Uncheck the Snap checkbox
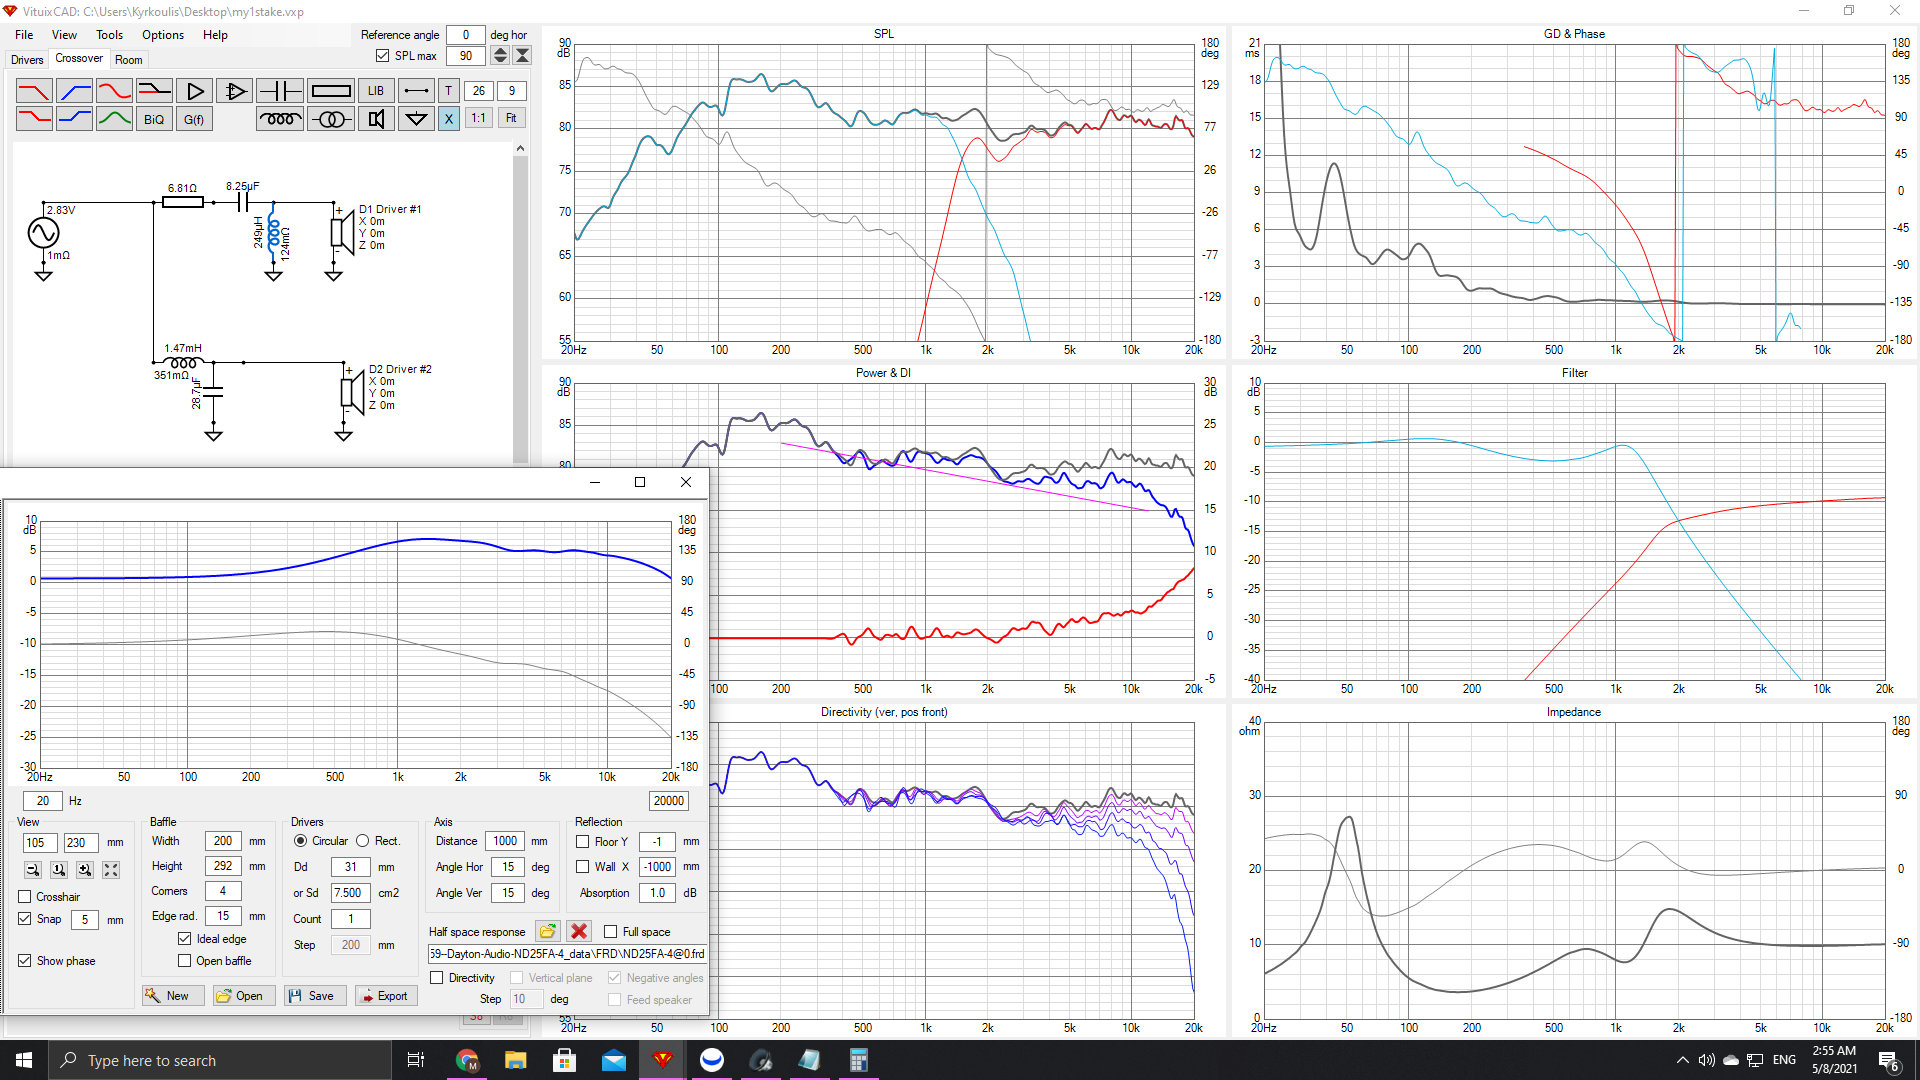The height and width of the screenshot is (1080, 1920). pos(25,919)
